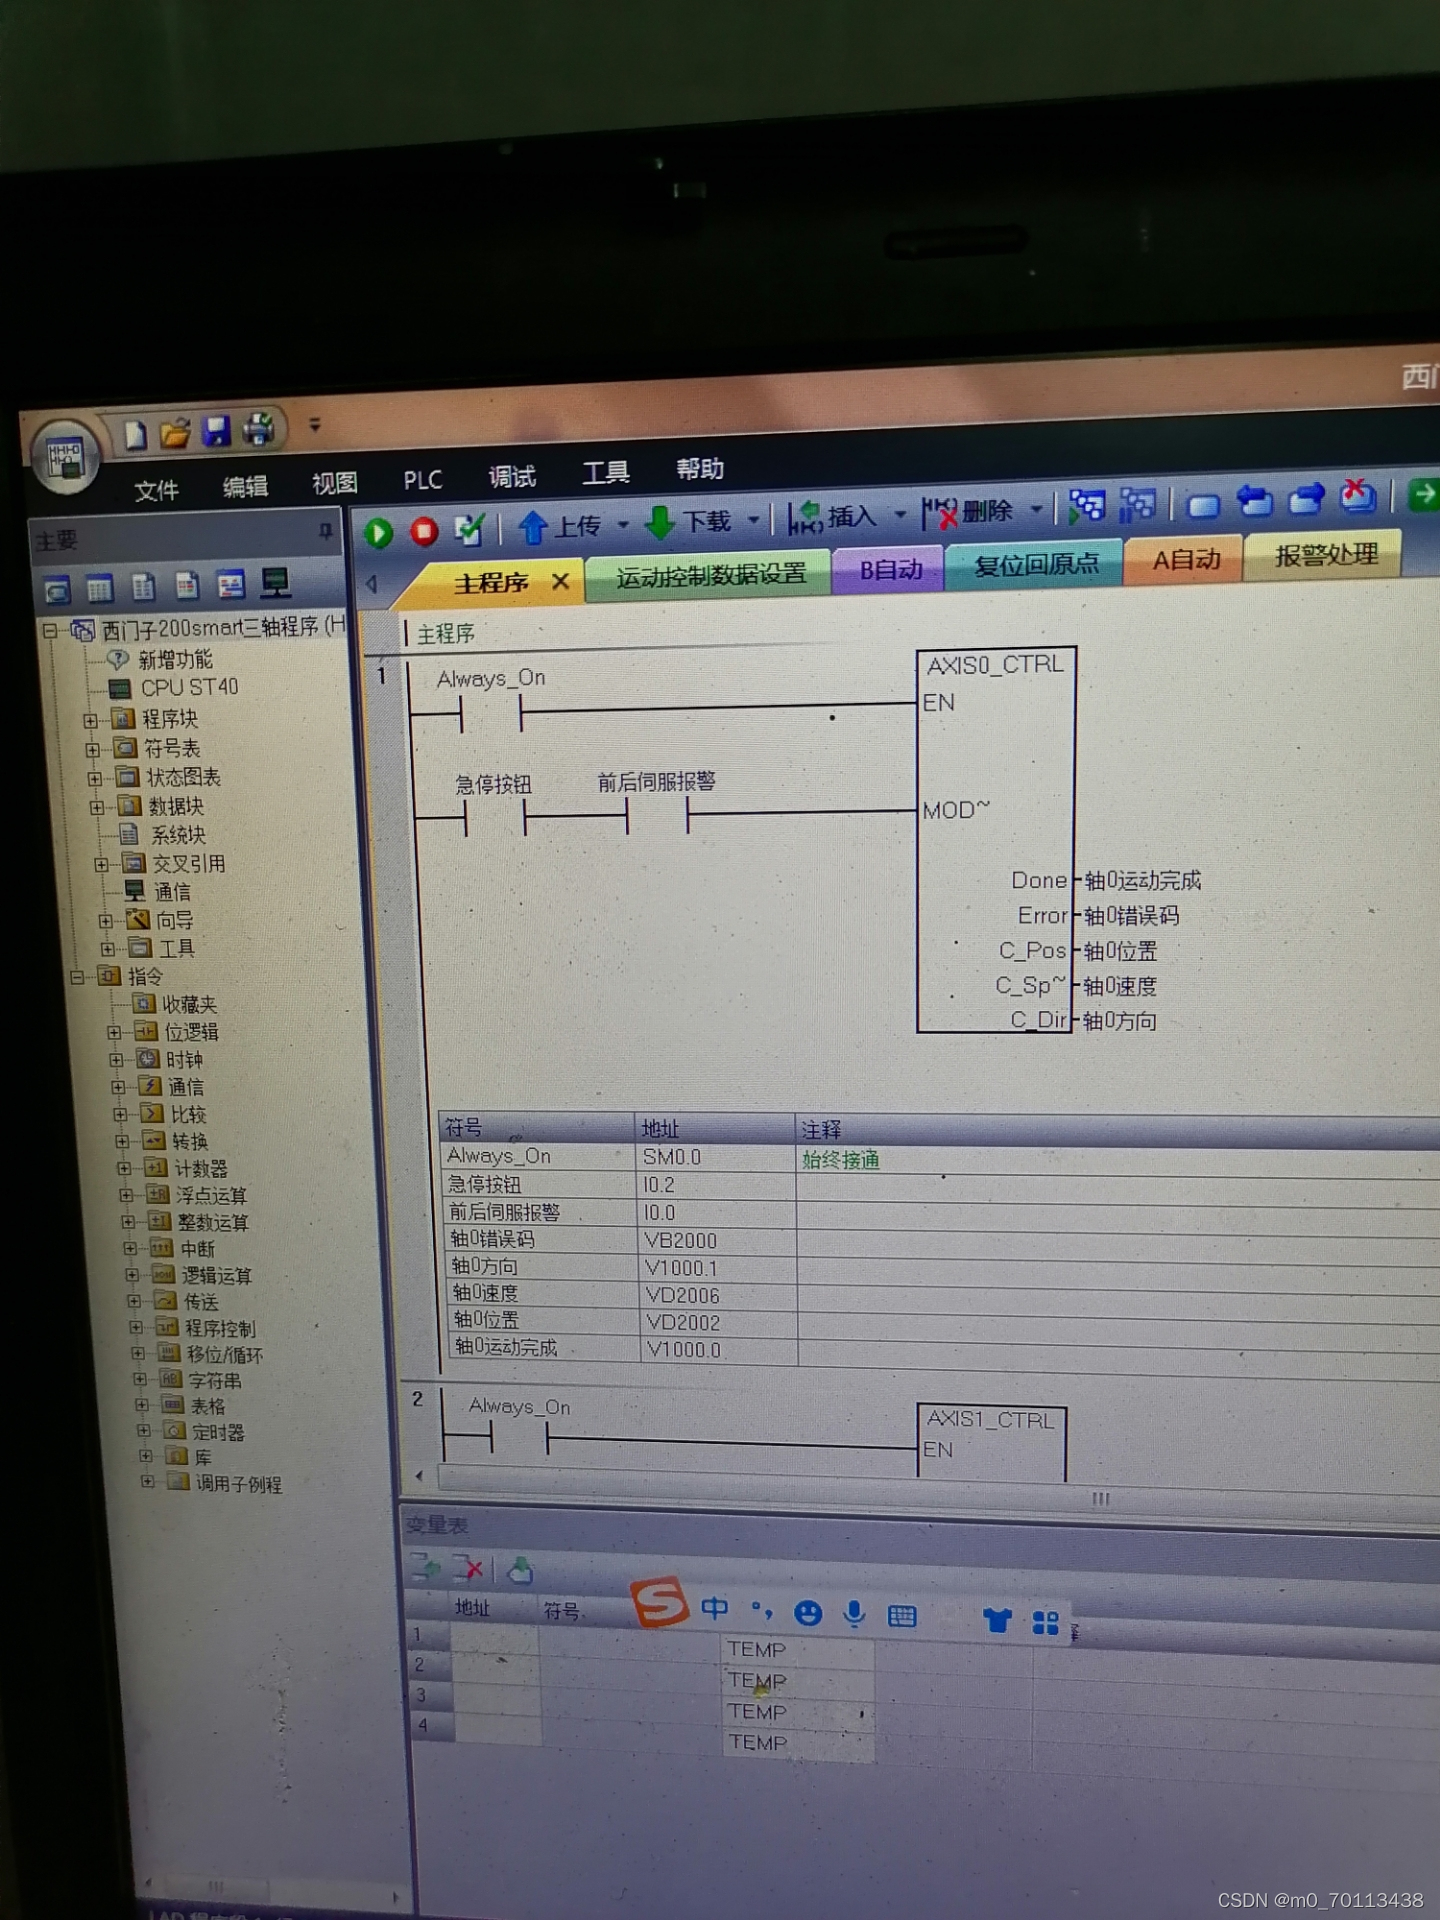Save the project with the floppy icon
Screen dimensions: 1440x1920
tap(217, 431)
